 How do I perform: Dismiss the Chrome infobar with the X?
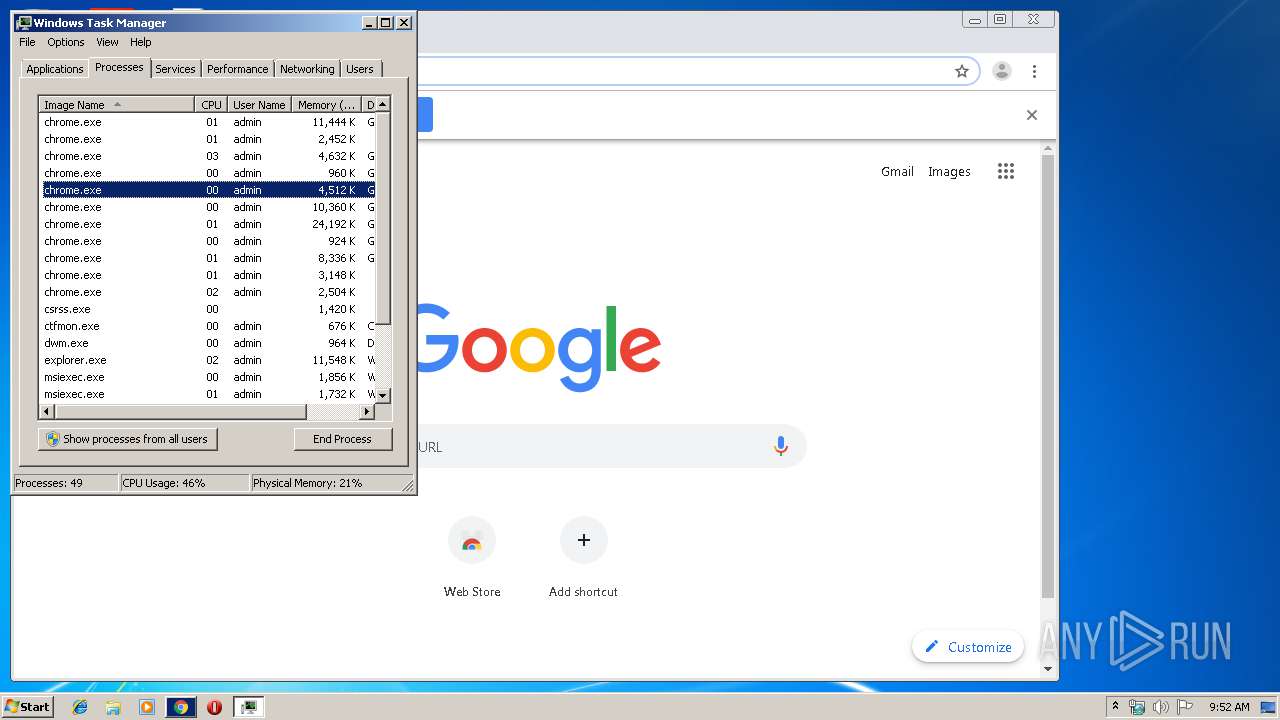tap(1032, 115)
